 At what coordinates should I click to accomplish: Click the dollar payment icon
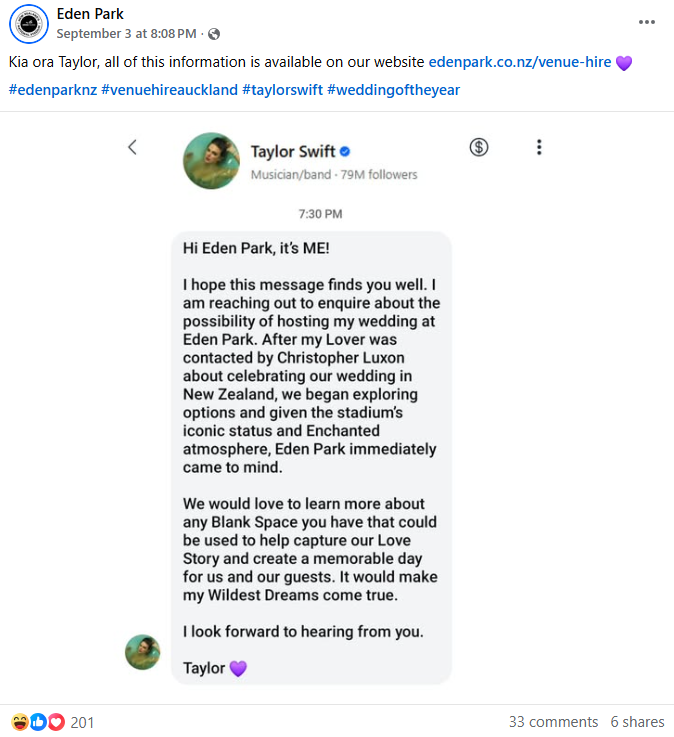[x=479, y=148]
